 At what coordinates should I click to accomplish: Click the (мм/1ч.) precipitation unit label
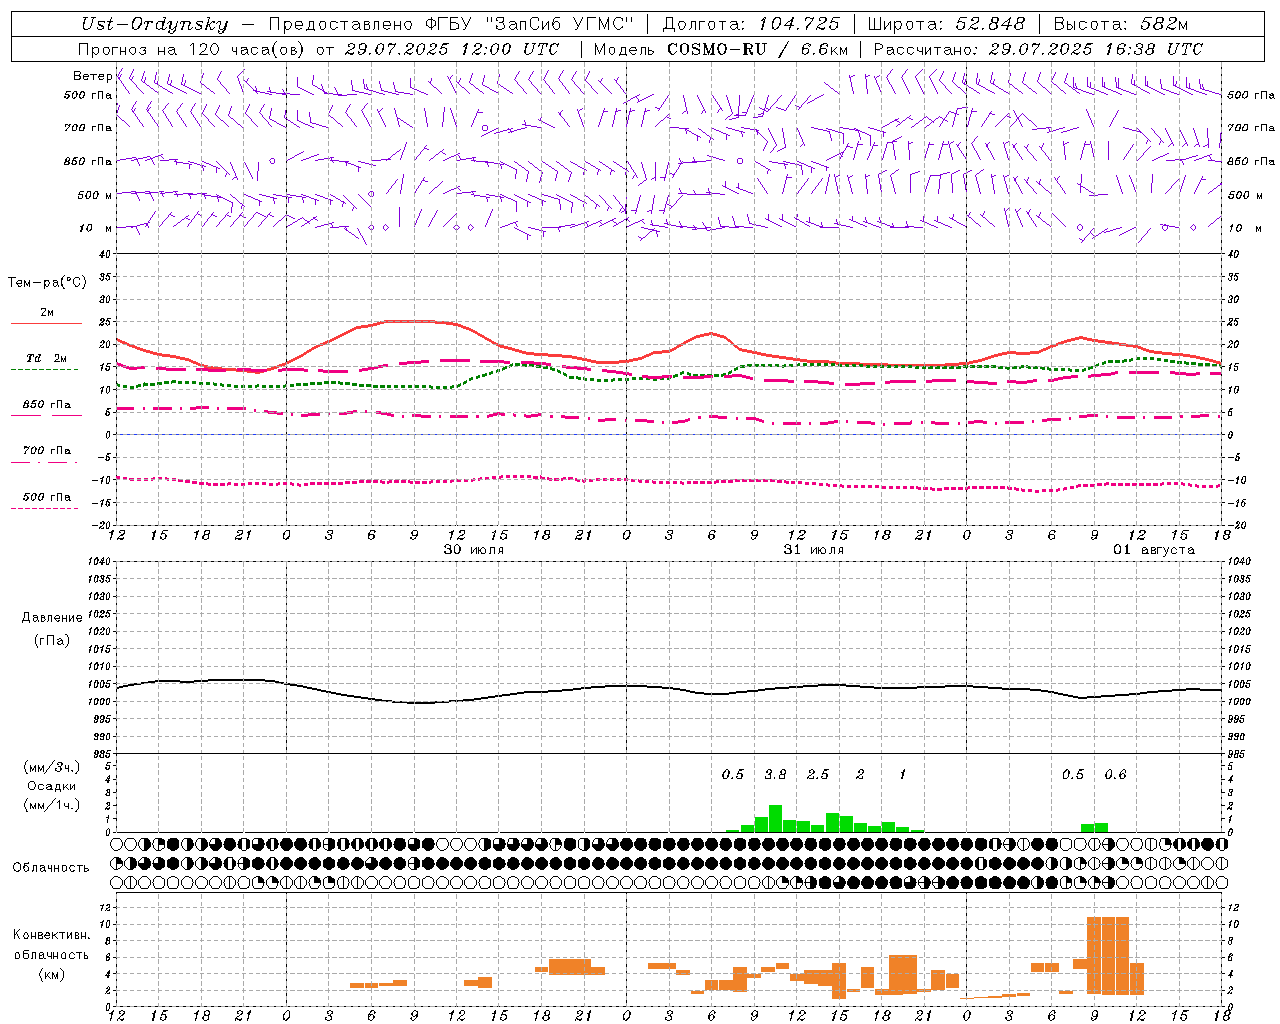pos(52,805)
